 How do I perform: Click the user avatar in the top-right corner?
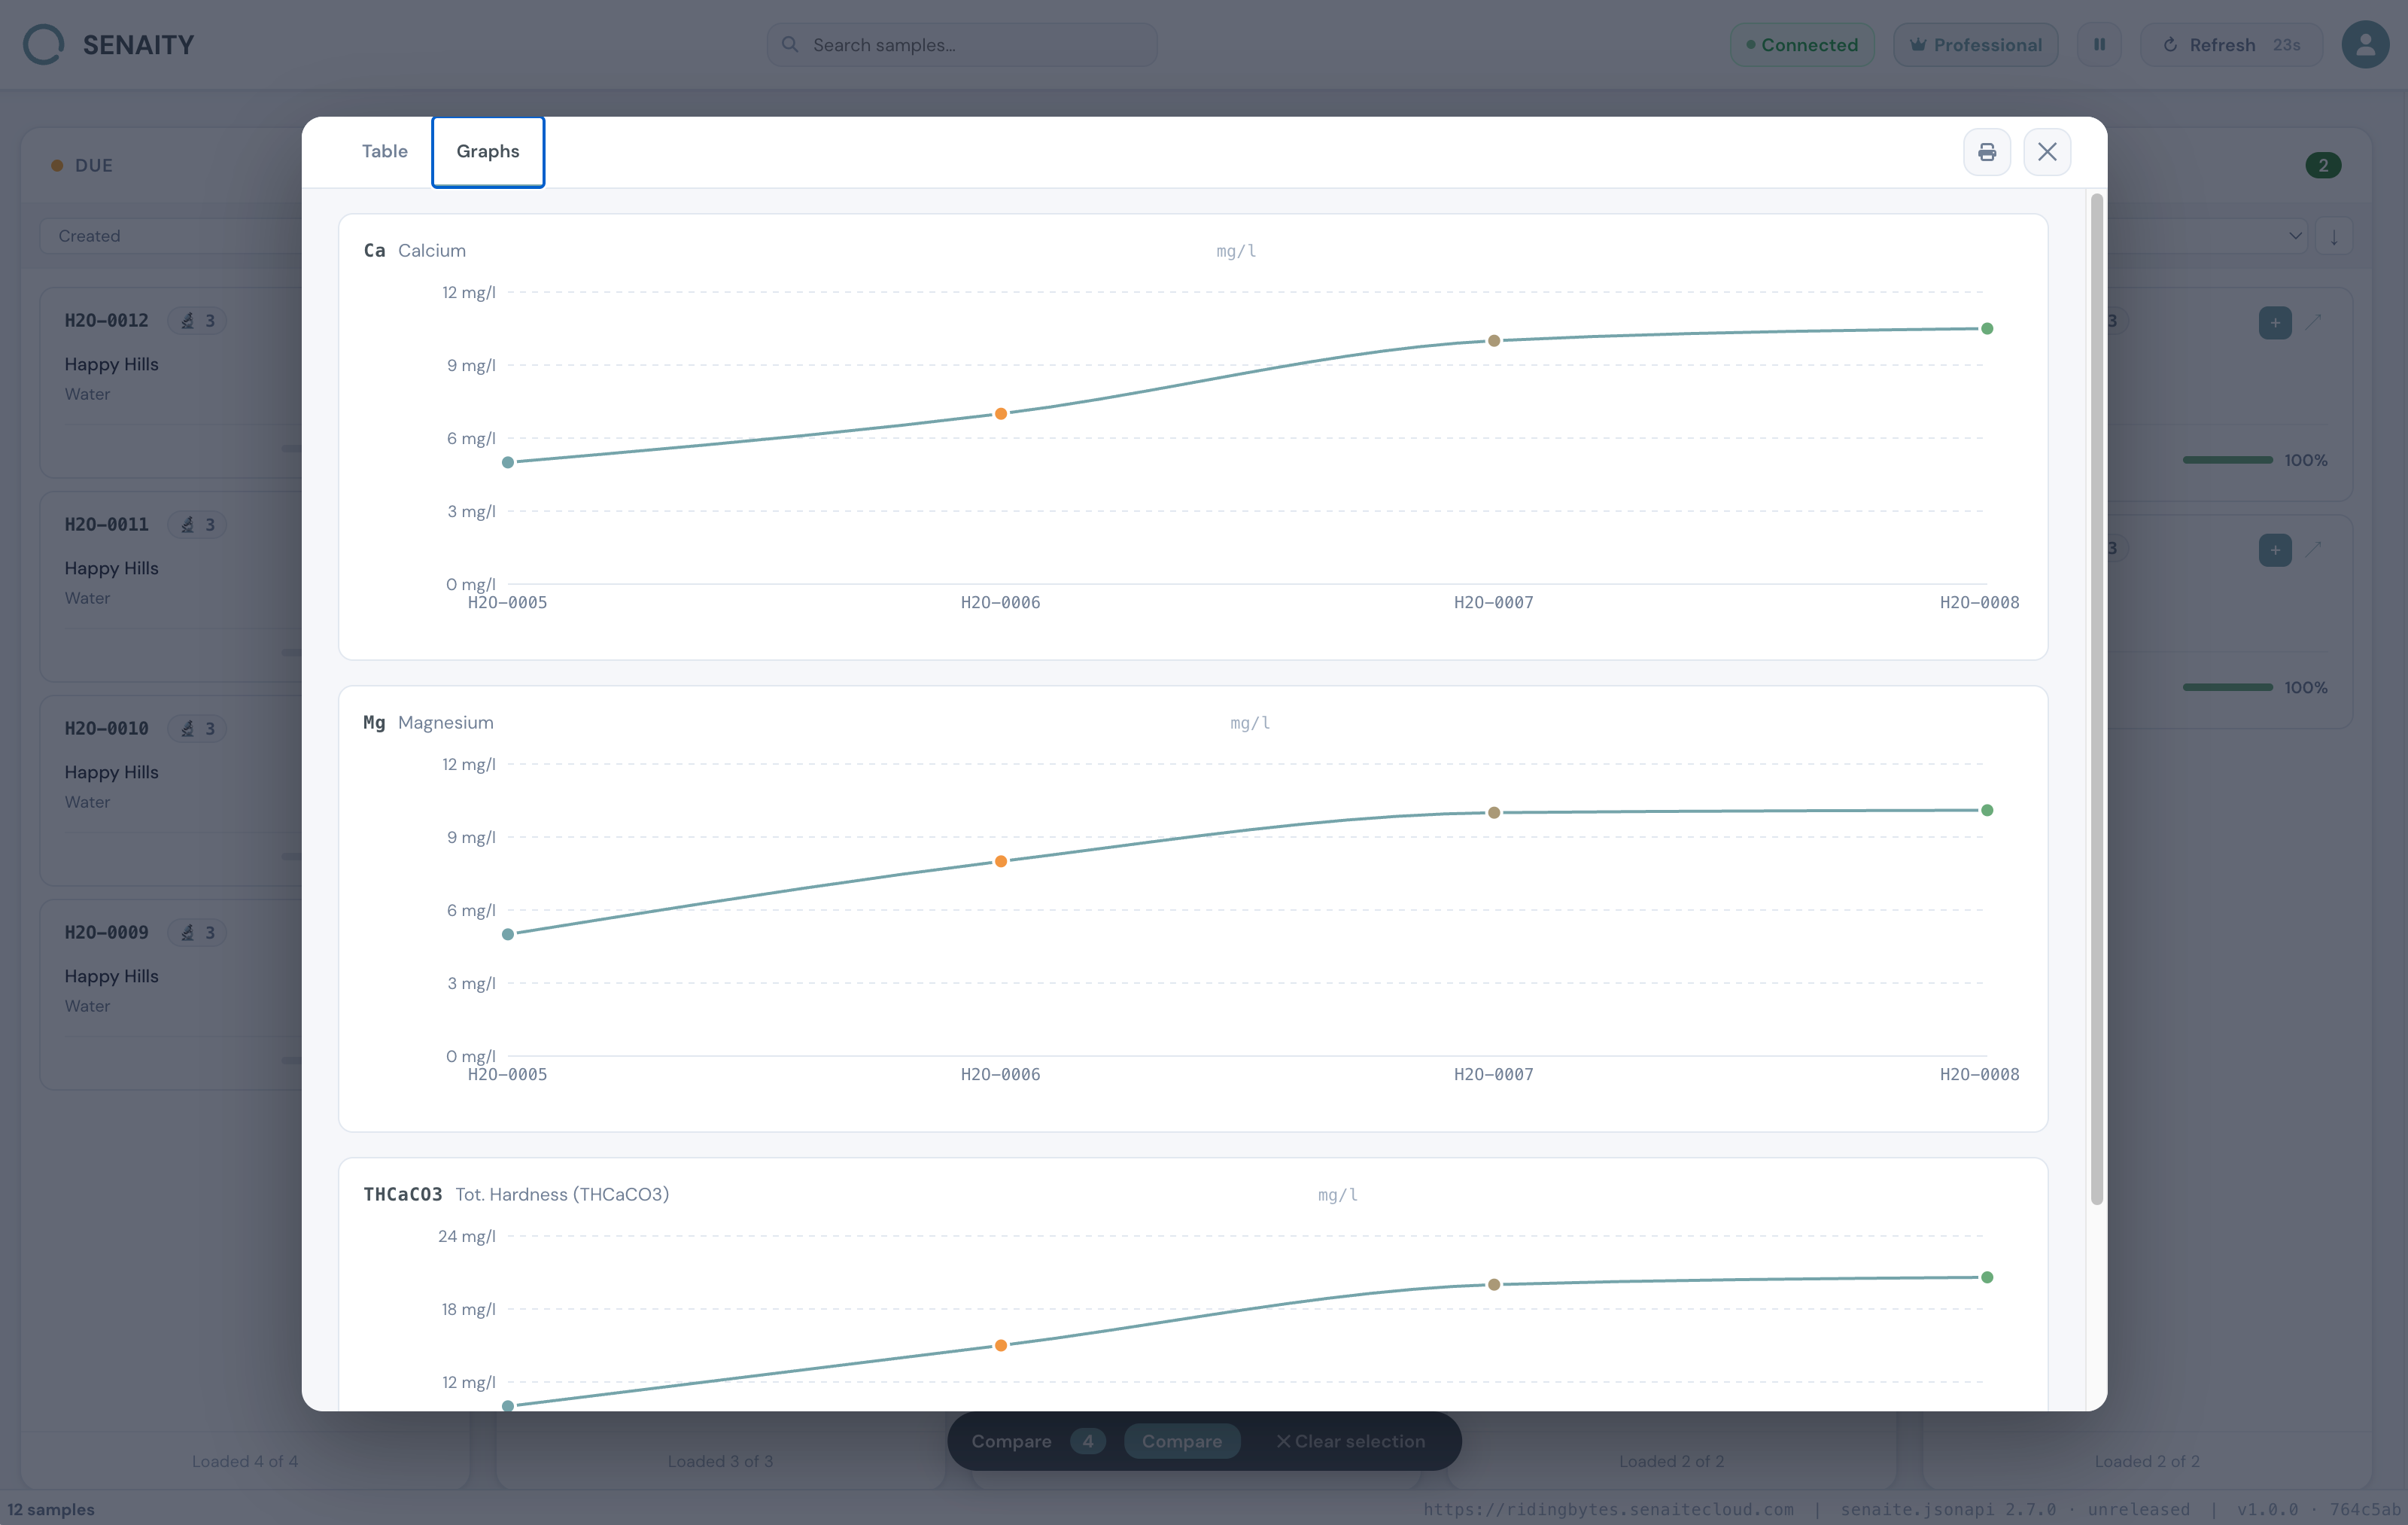(2365, 44)
